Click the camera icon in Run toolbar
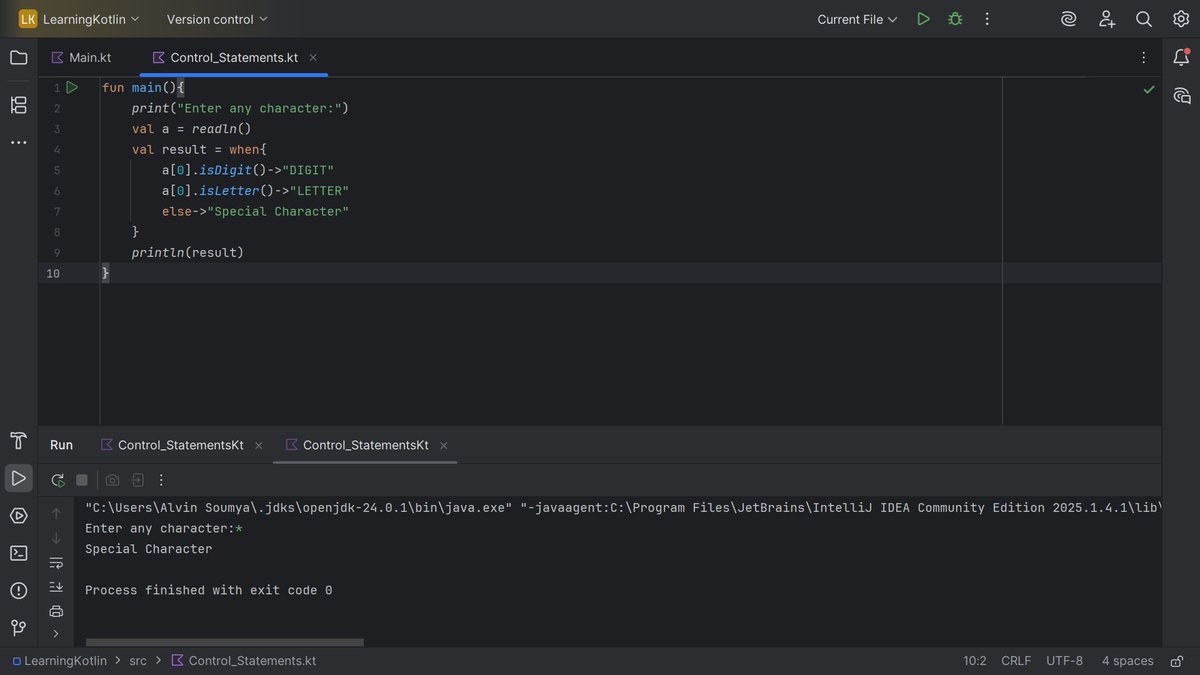 click(112, 480)
